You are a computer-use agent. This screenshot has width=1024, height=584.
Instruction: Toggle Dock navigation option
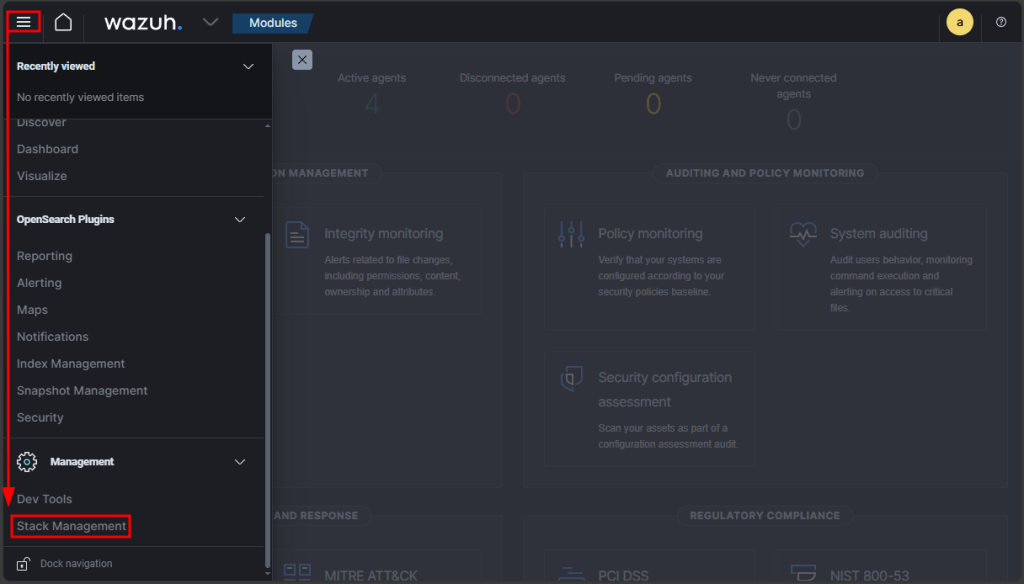76,564
